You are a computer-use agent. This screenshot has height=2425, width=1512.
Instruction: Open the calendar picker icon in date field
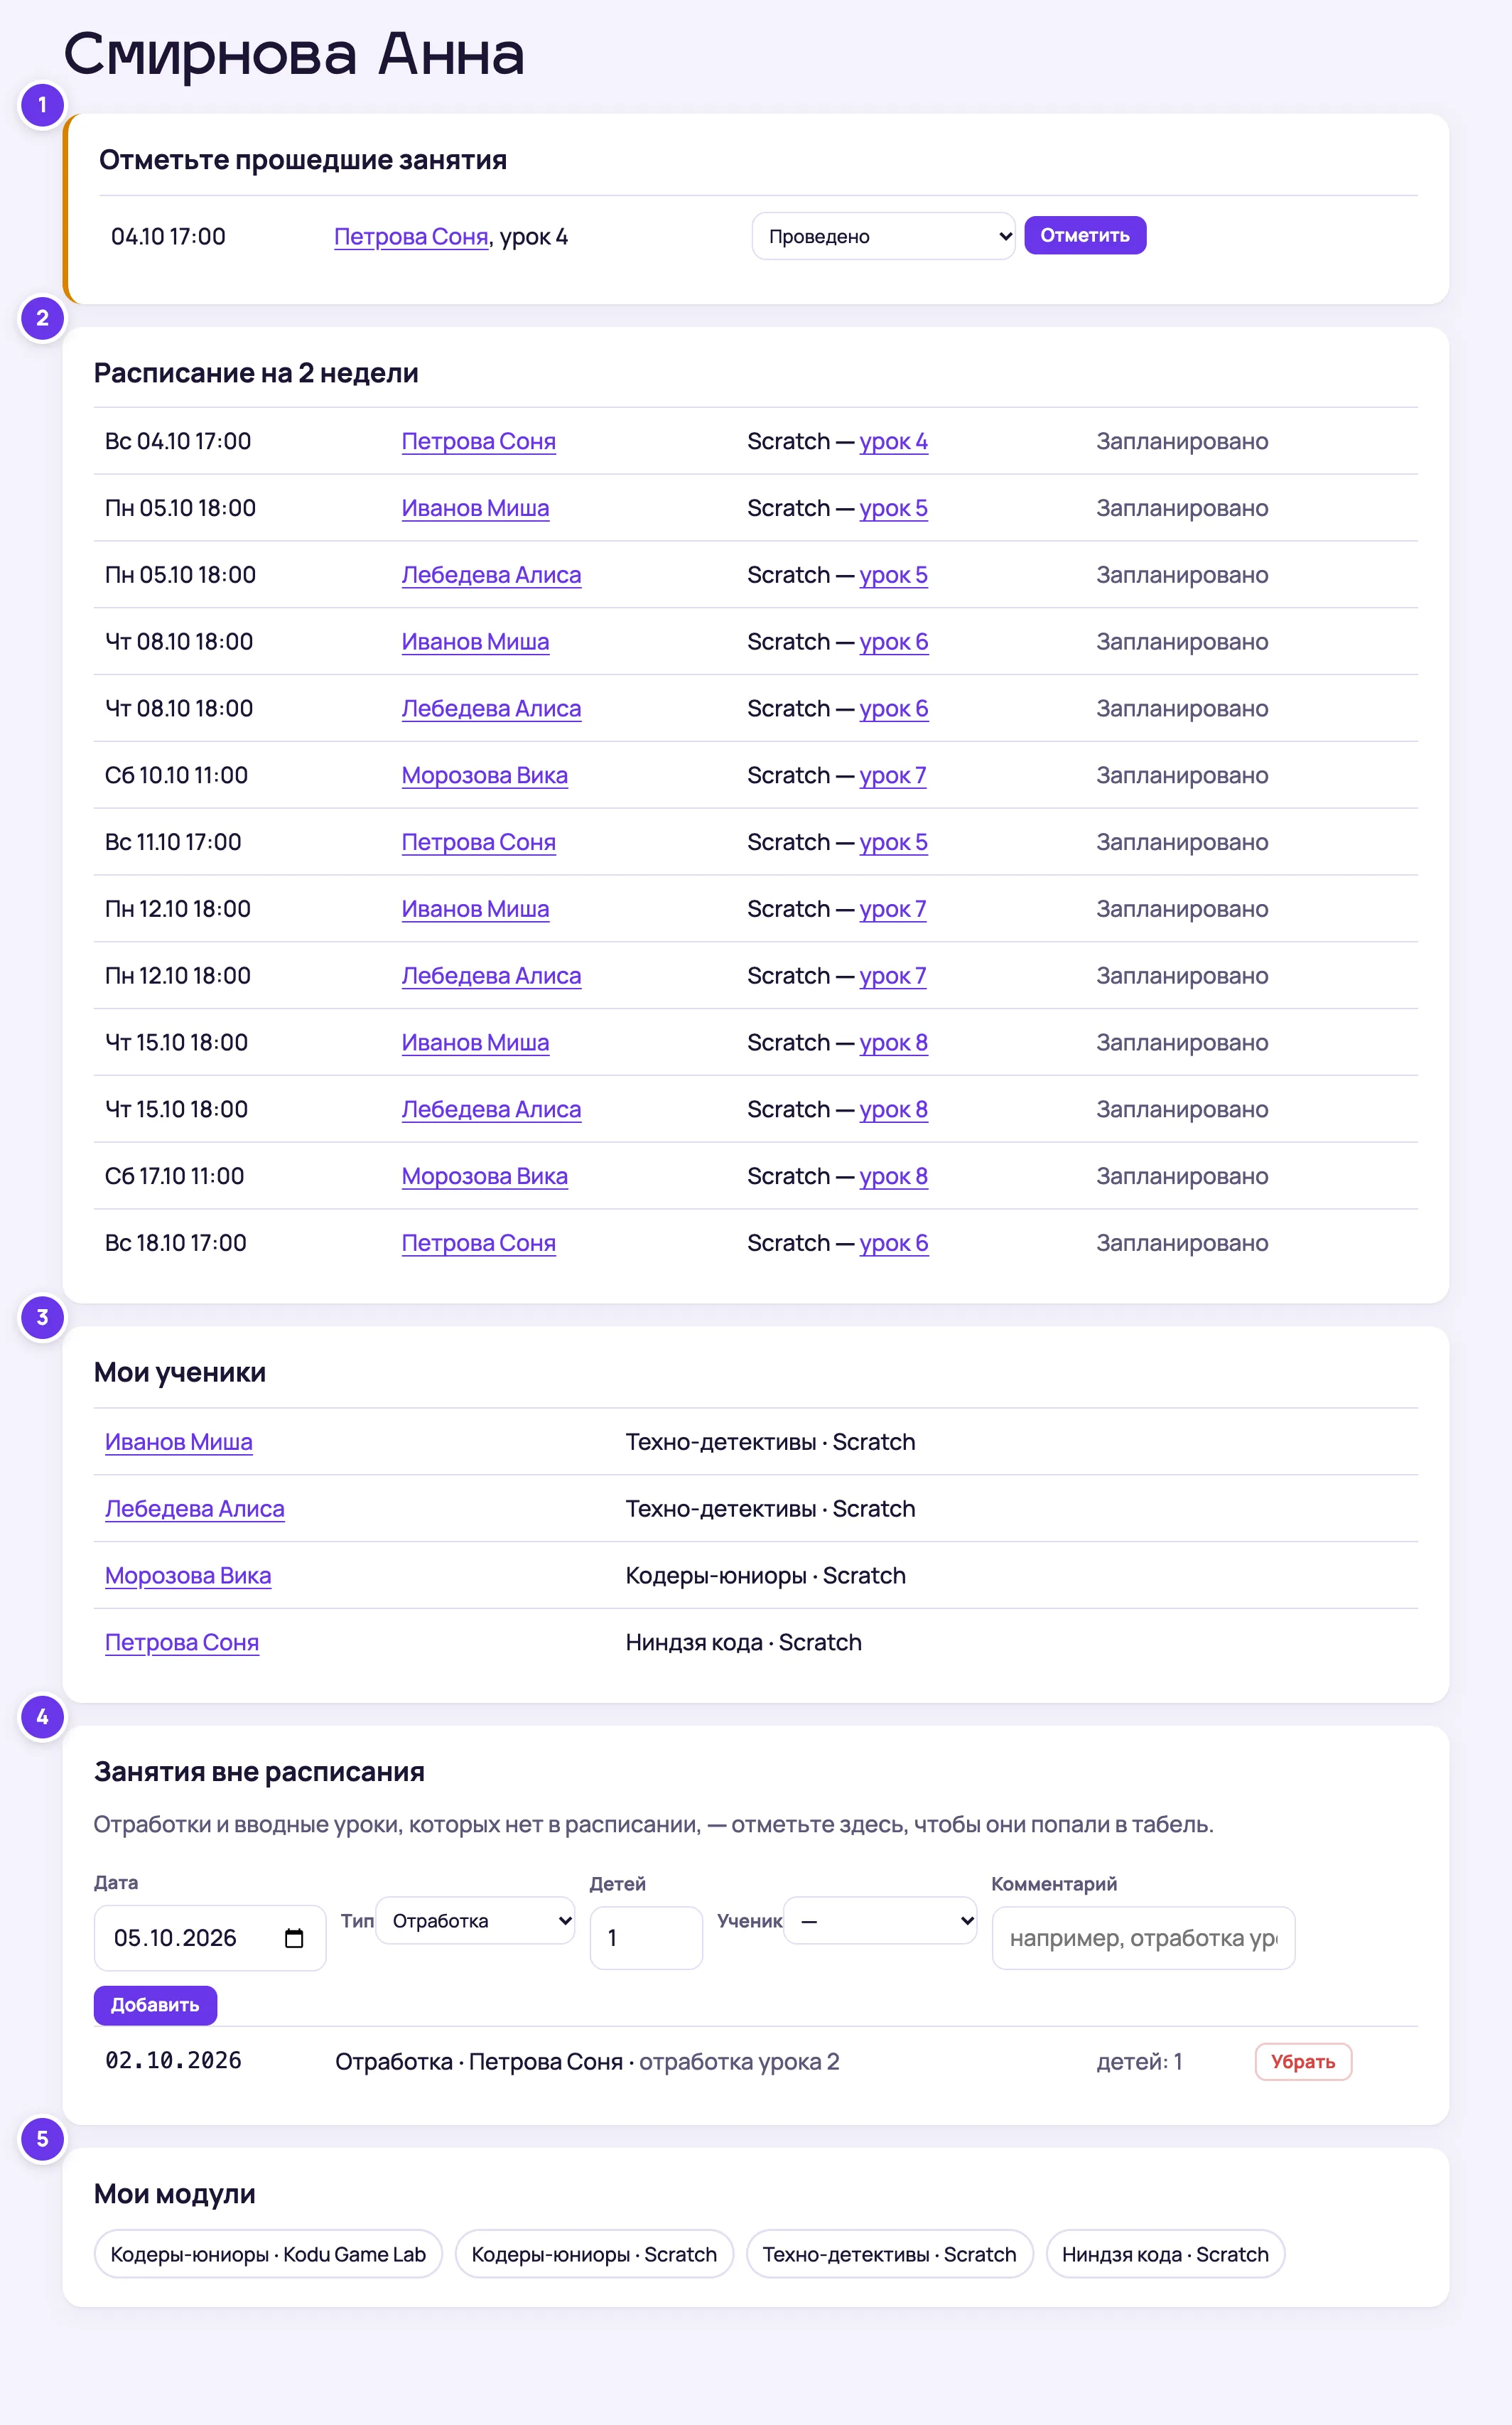click(x=294, y=1938)
